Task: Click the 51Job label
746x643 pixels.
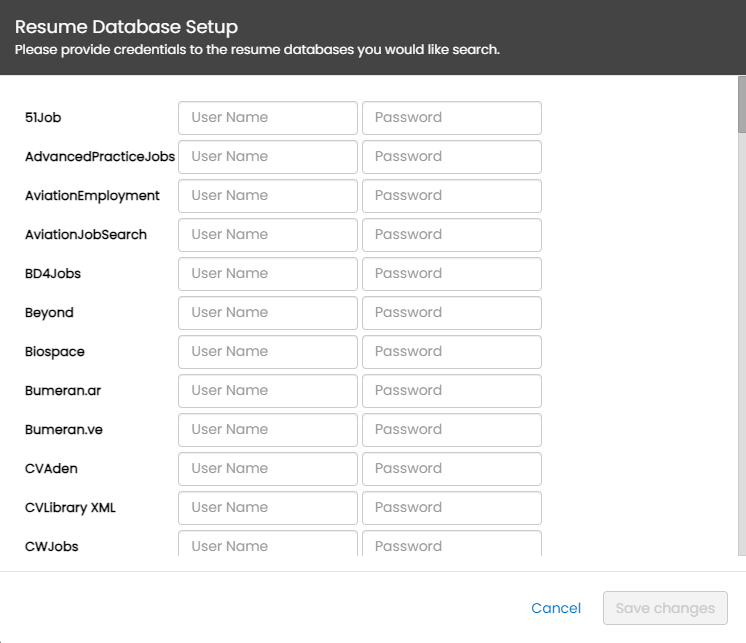Action: [x=43, y=117]
